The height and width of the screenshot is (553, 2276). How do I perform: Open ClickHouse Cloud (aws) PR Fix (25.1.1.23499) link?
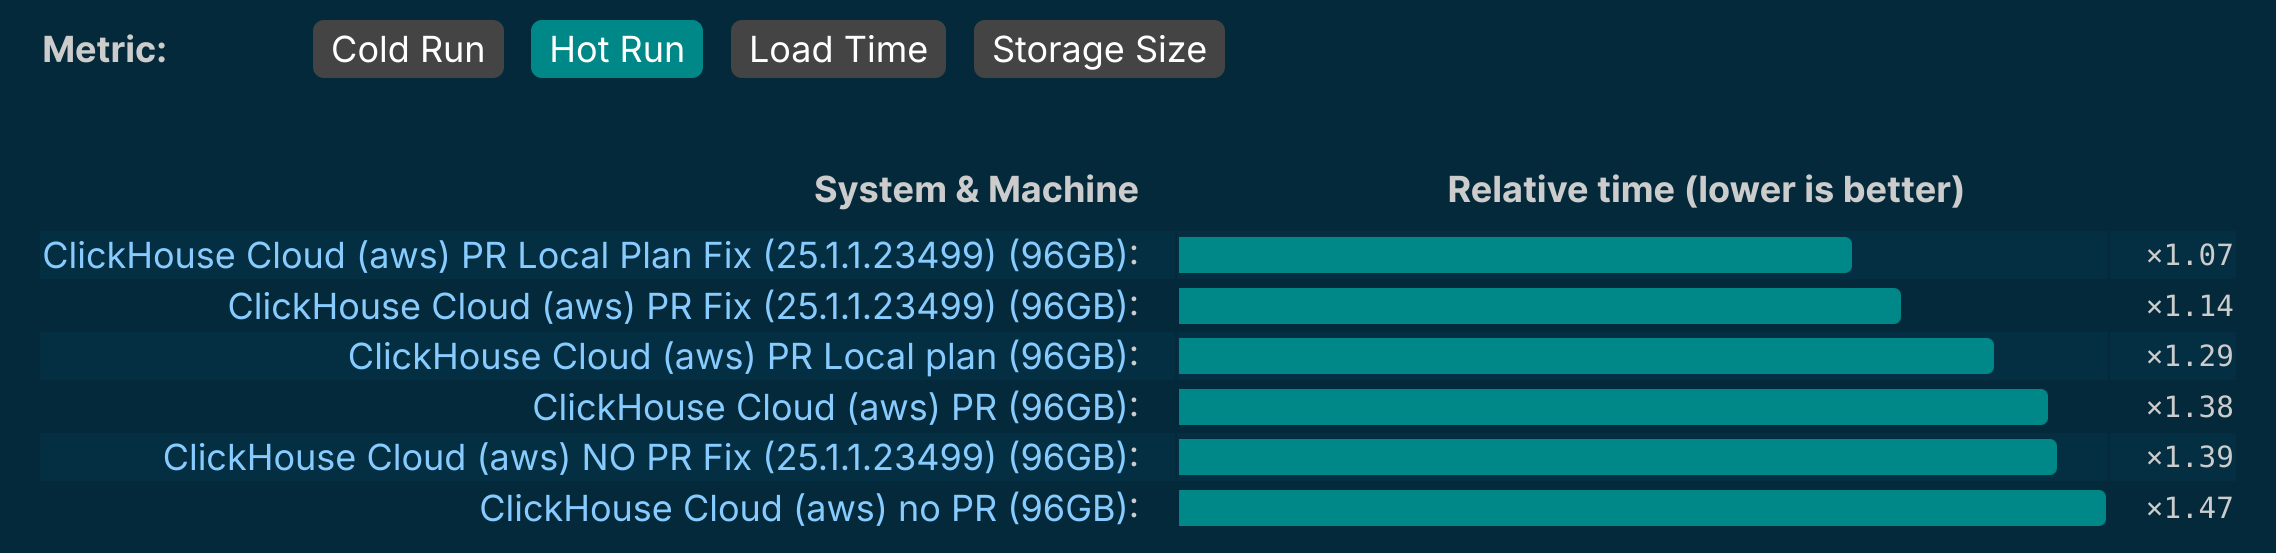coord(683,306)
